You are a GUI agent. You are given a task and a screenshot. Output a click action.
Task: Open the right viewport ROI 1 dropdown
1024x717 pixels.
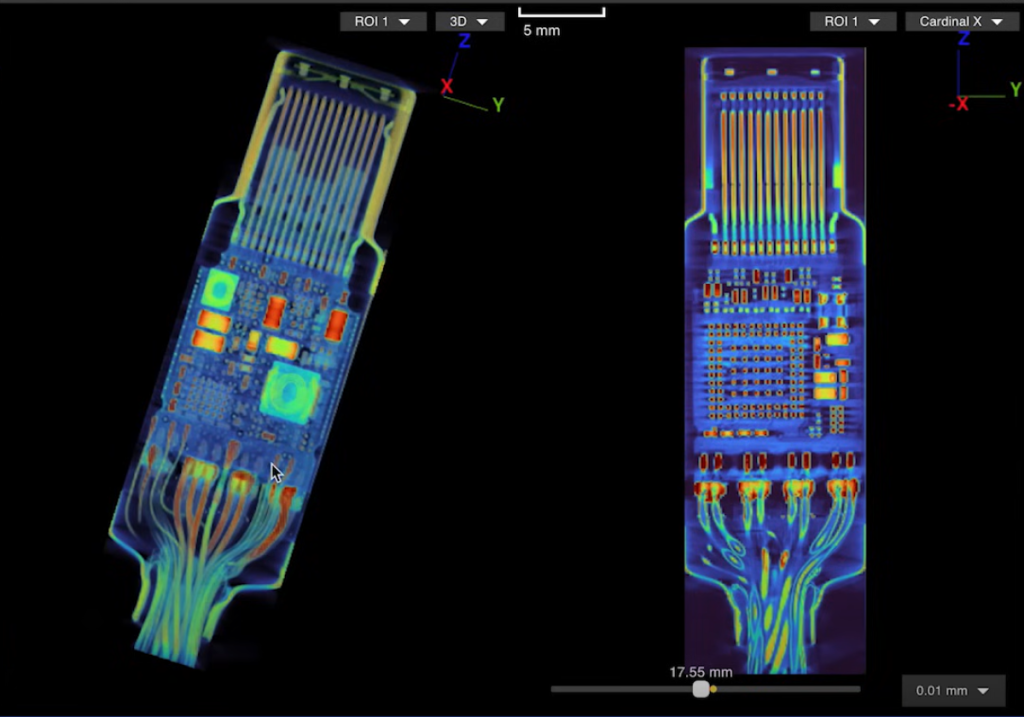[x=852, y=21]
